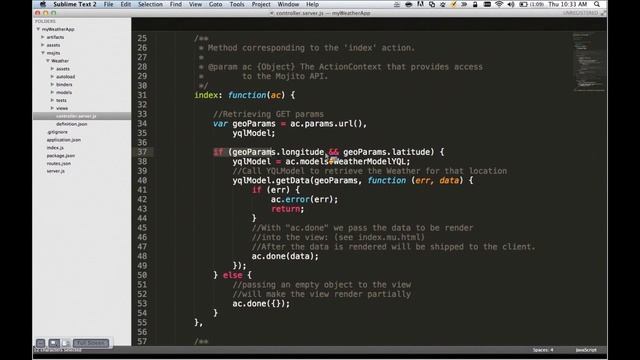Open application.json file

tap(64, 140)
